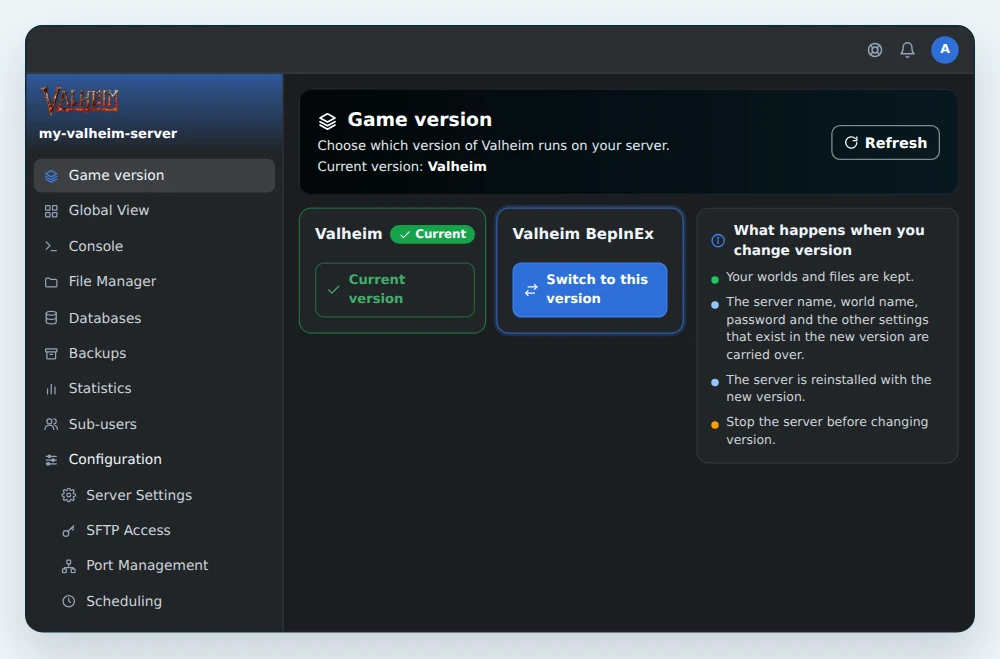
Task: Navigate to Databases
Action: tap(154, 318)
